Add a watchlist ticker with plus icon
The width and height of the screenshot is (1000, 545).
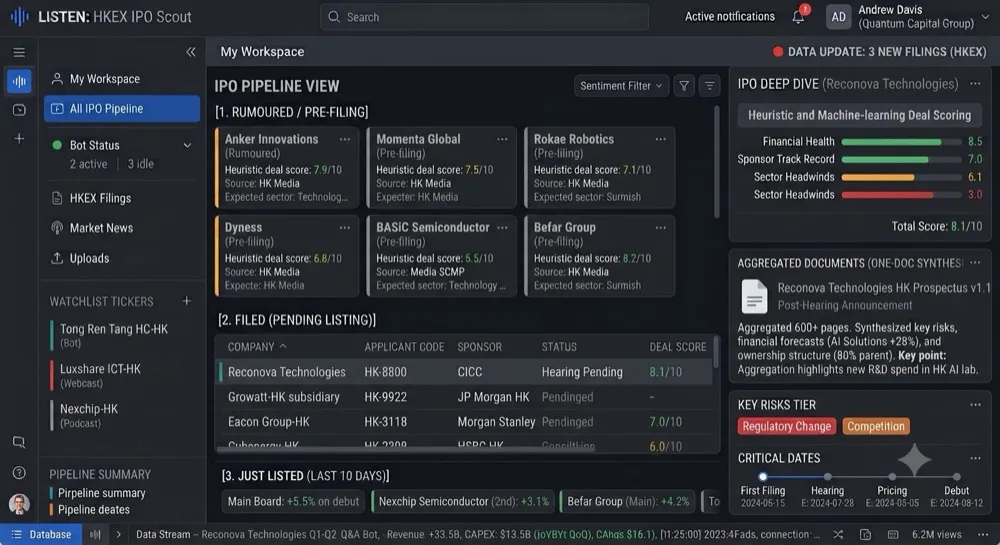click(187, 301)
